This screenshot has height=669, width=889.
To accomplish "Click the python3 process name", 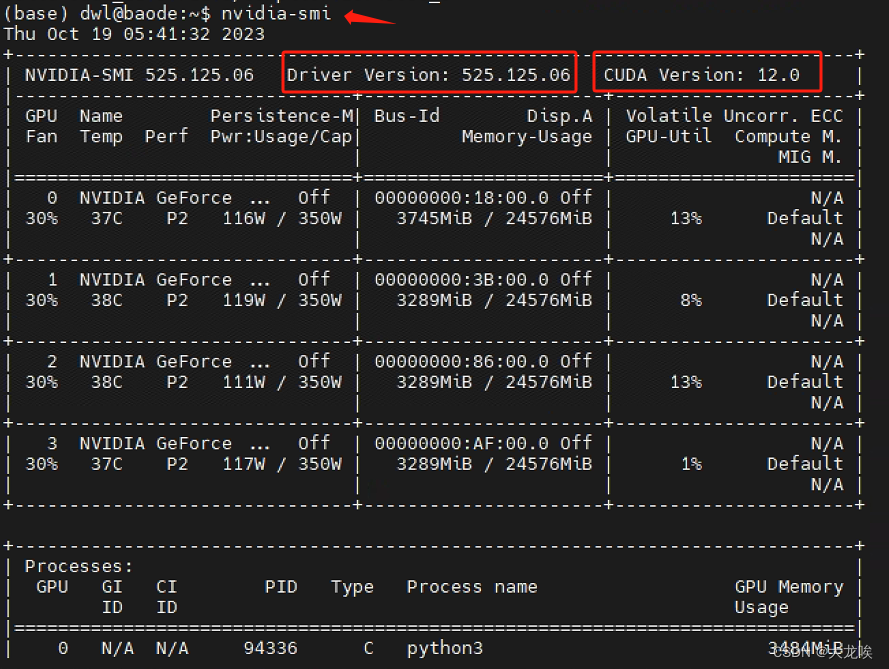I will [x=444, y=648].
